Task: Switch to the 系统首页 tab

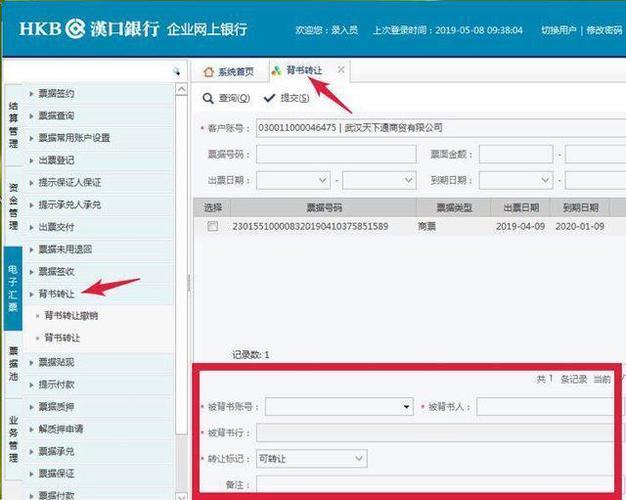Action: (229, 72)
